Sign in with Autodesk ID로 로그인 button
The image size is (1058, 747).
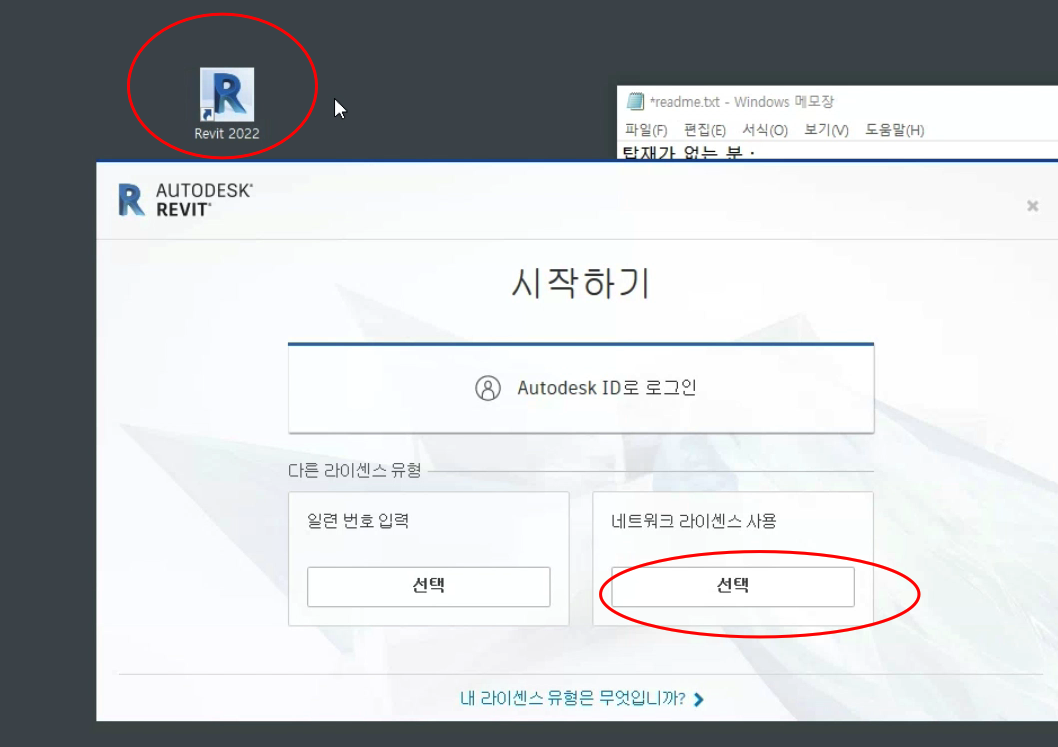tap(581, 388)
